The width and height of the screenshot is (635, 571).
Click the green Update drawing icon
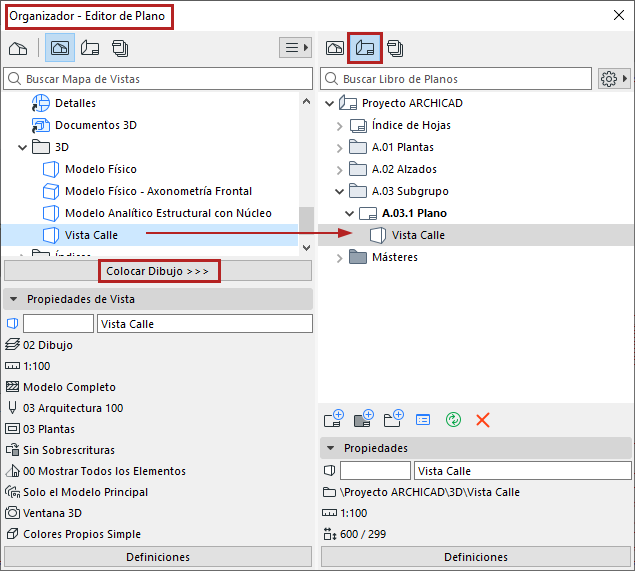pos(453,420)
